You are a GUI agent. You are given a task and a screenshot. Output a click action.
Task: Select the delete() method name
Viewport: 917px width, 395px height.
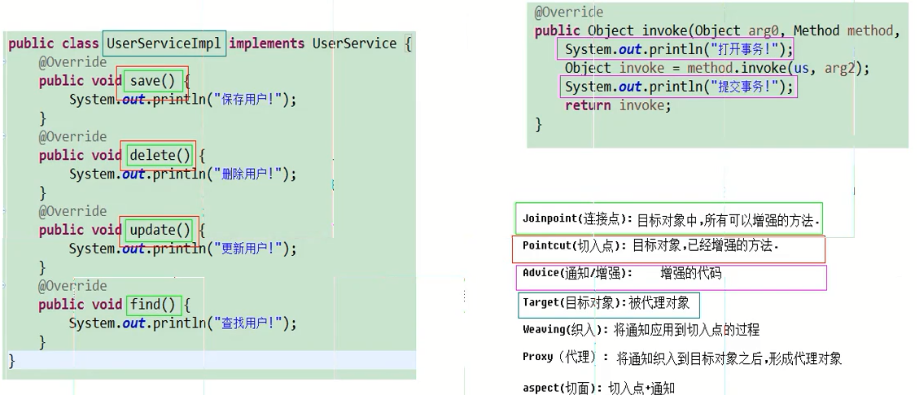[160, 155]
